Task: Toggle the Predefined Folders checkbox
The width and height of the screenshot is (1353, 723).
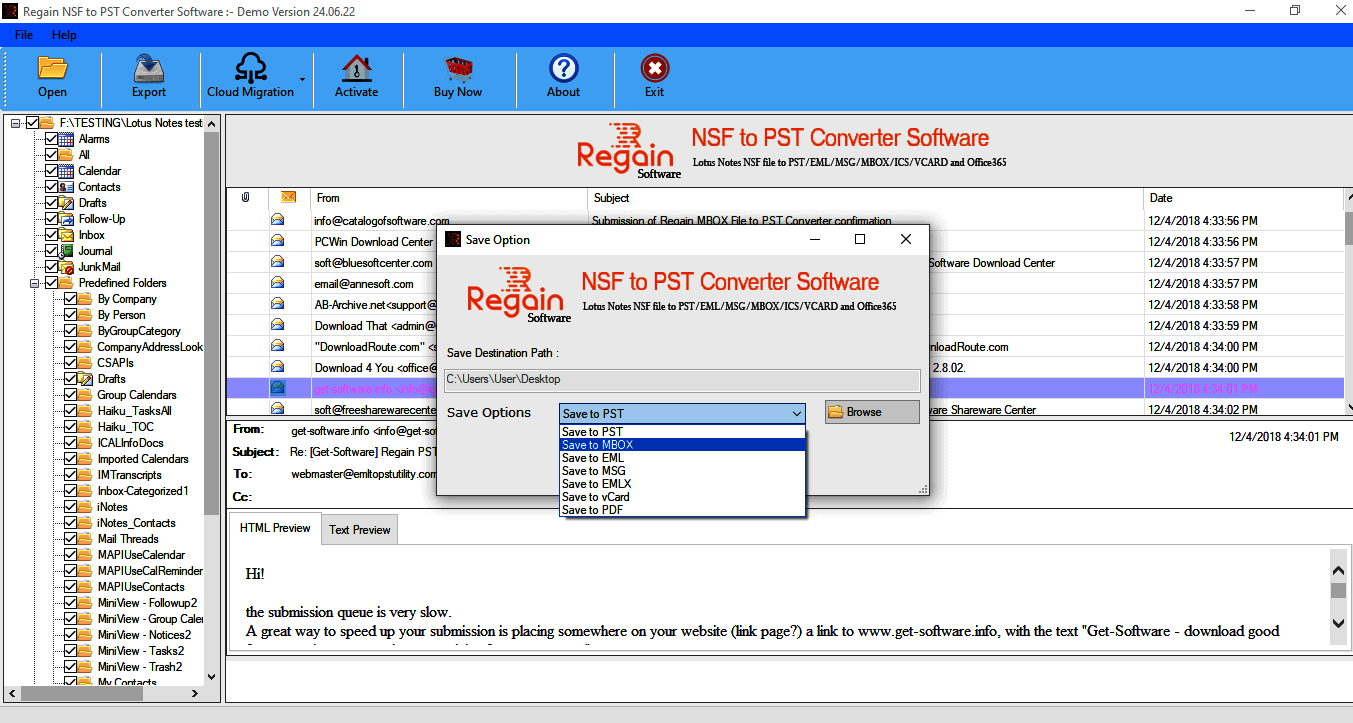Action: click(52, 283)
